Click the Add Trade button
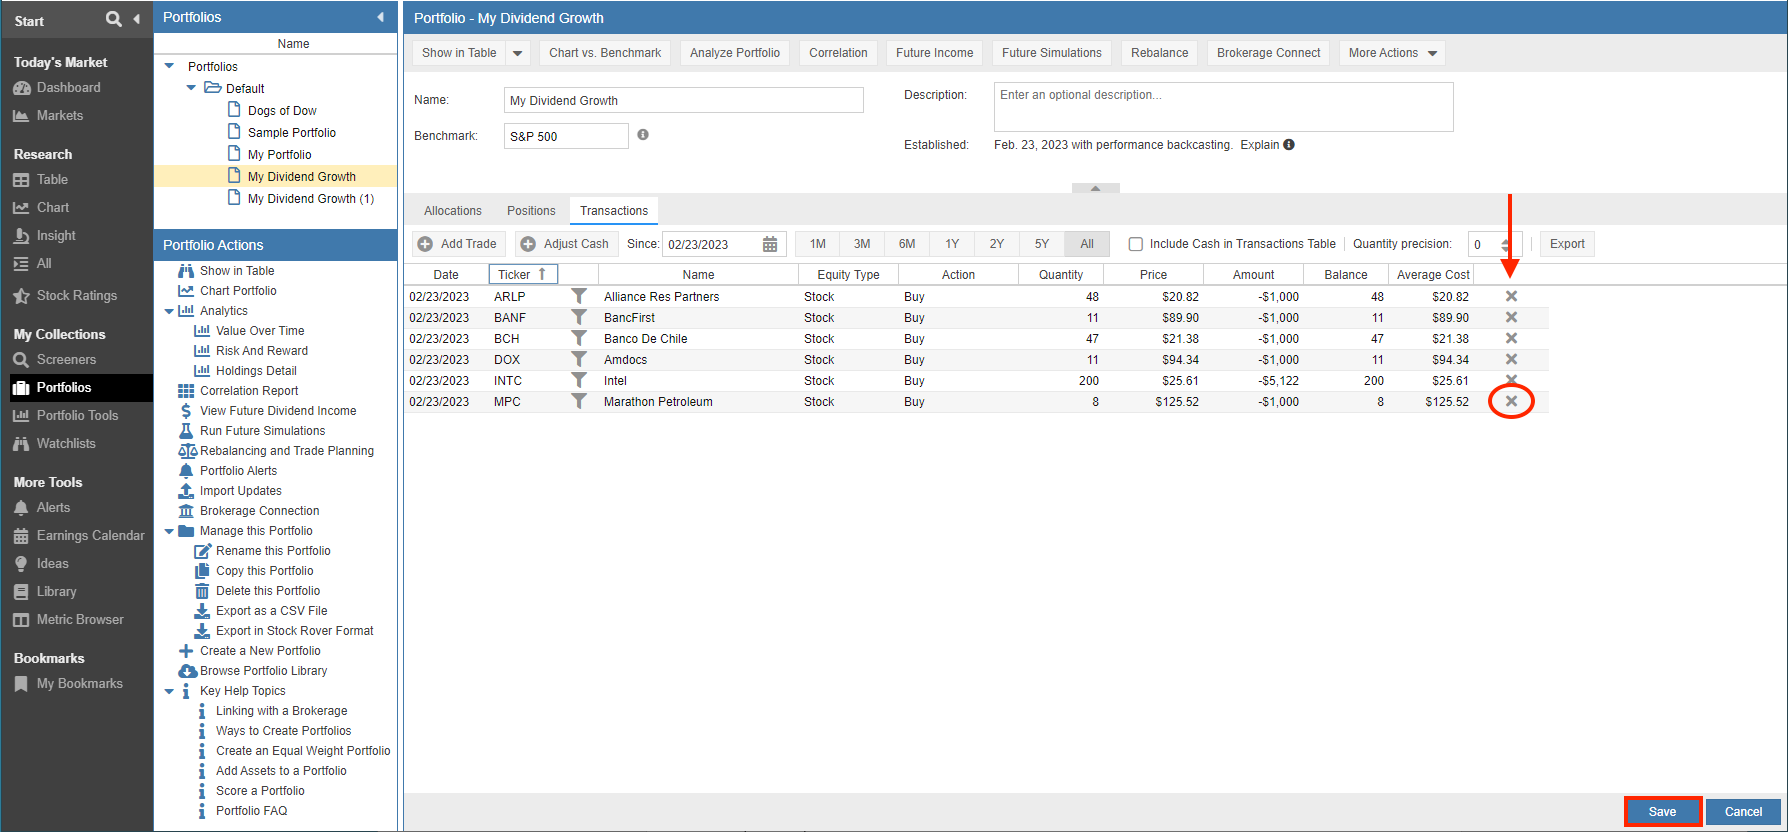Image resolution: width=1788 pixels, height=832 pixels. click(459, 244)
